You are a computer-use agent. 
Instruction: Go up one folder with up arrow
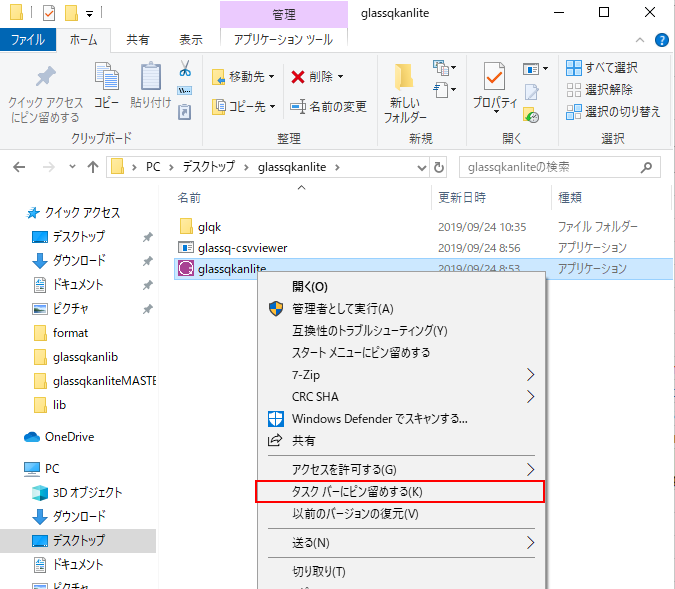(x=93, y=167)
